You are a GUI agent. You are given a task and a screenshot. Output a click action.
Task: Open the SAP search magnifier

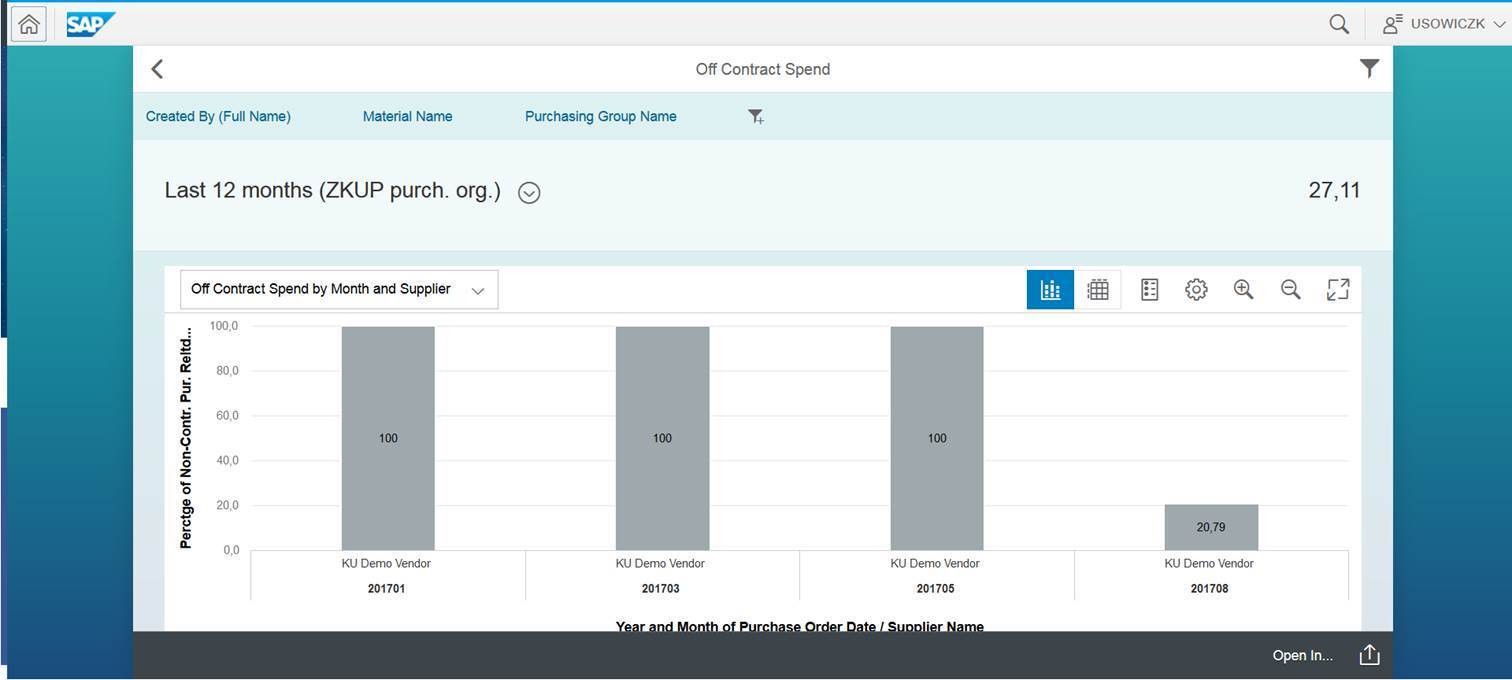1338,22
